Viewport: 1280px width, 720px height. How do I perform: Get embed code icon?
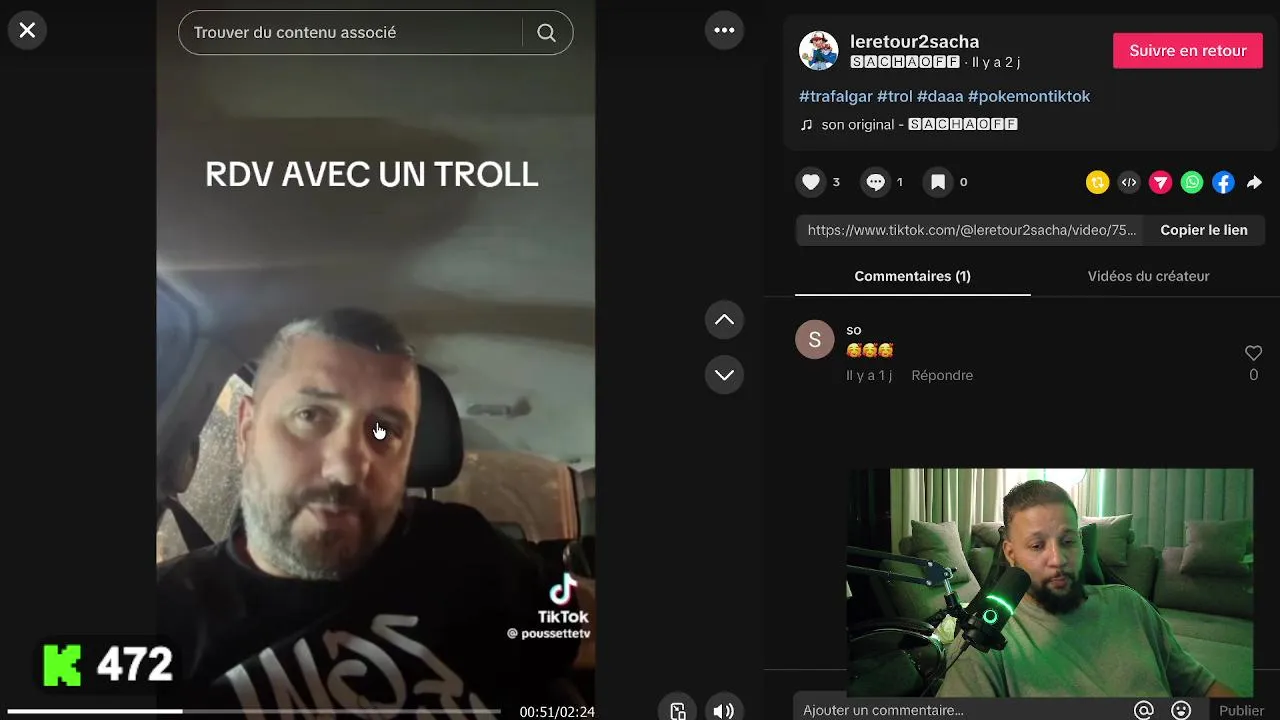coord(1129,182)
